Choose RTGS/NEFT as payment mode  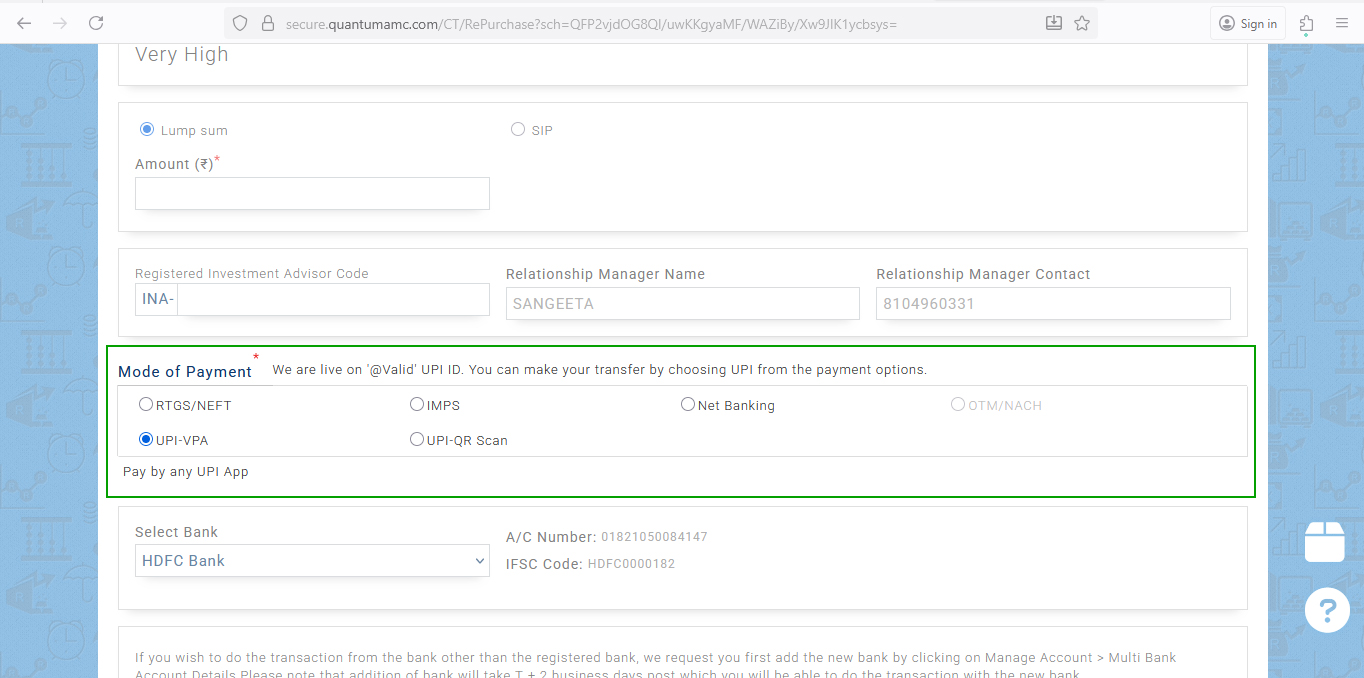click(146, 405)
